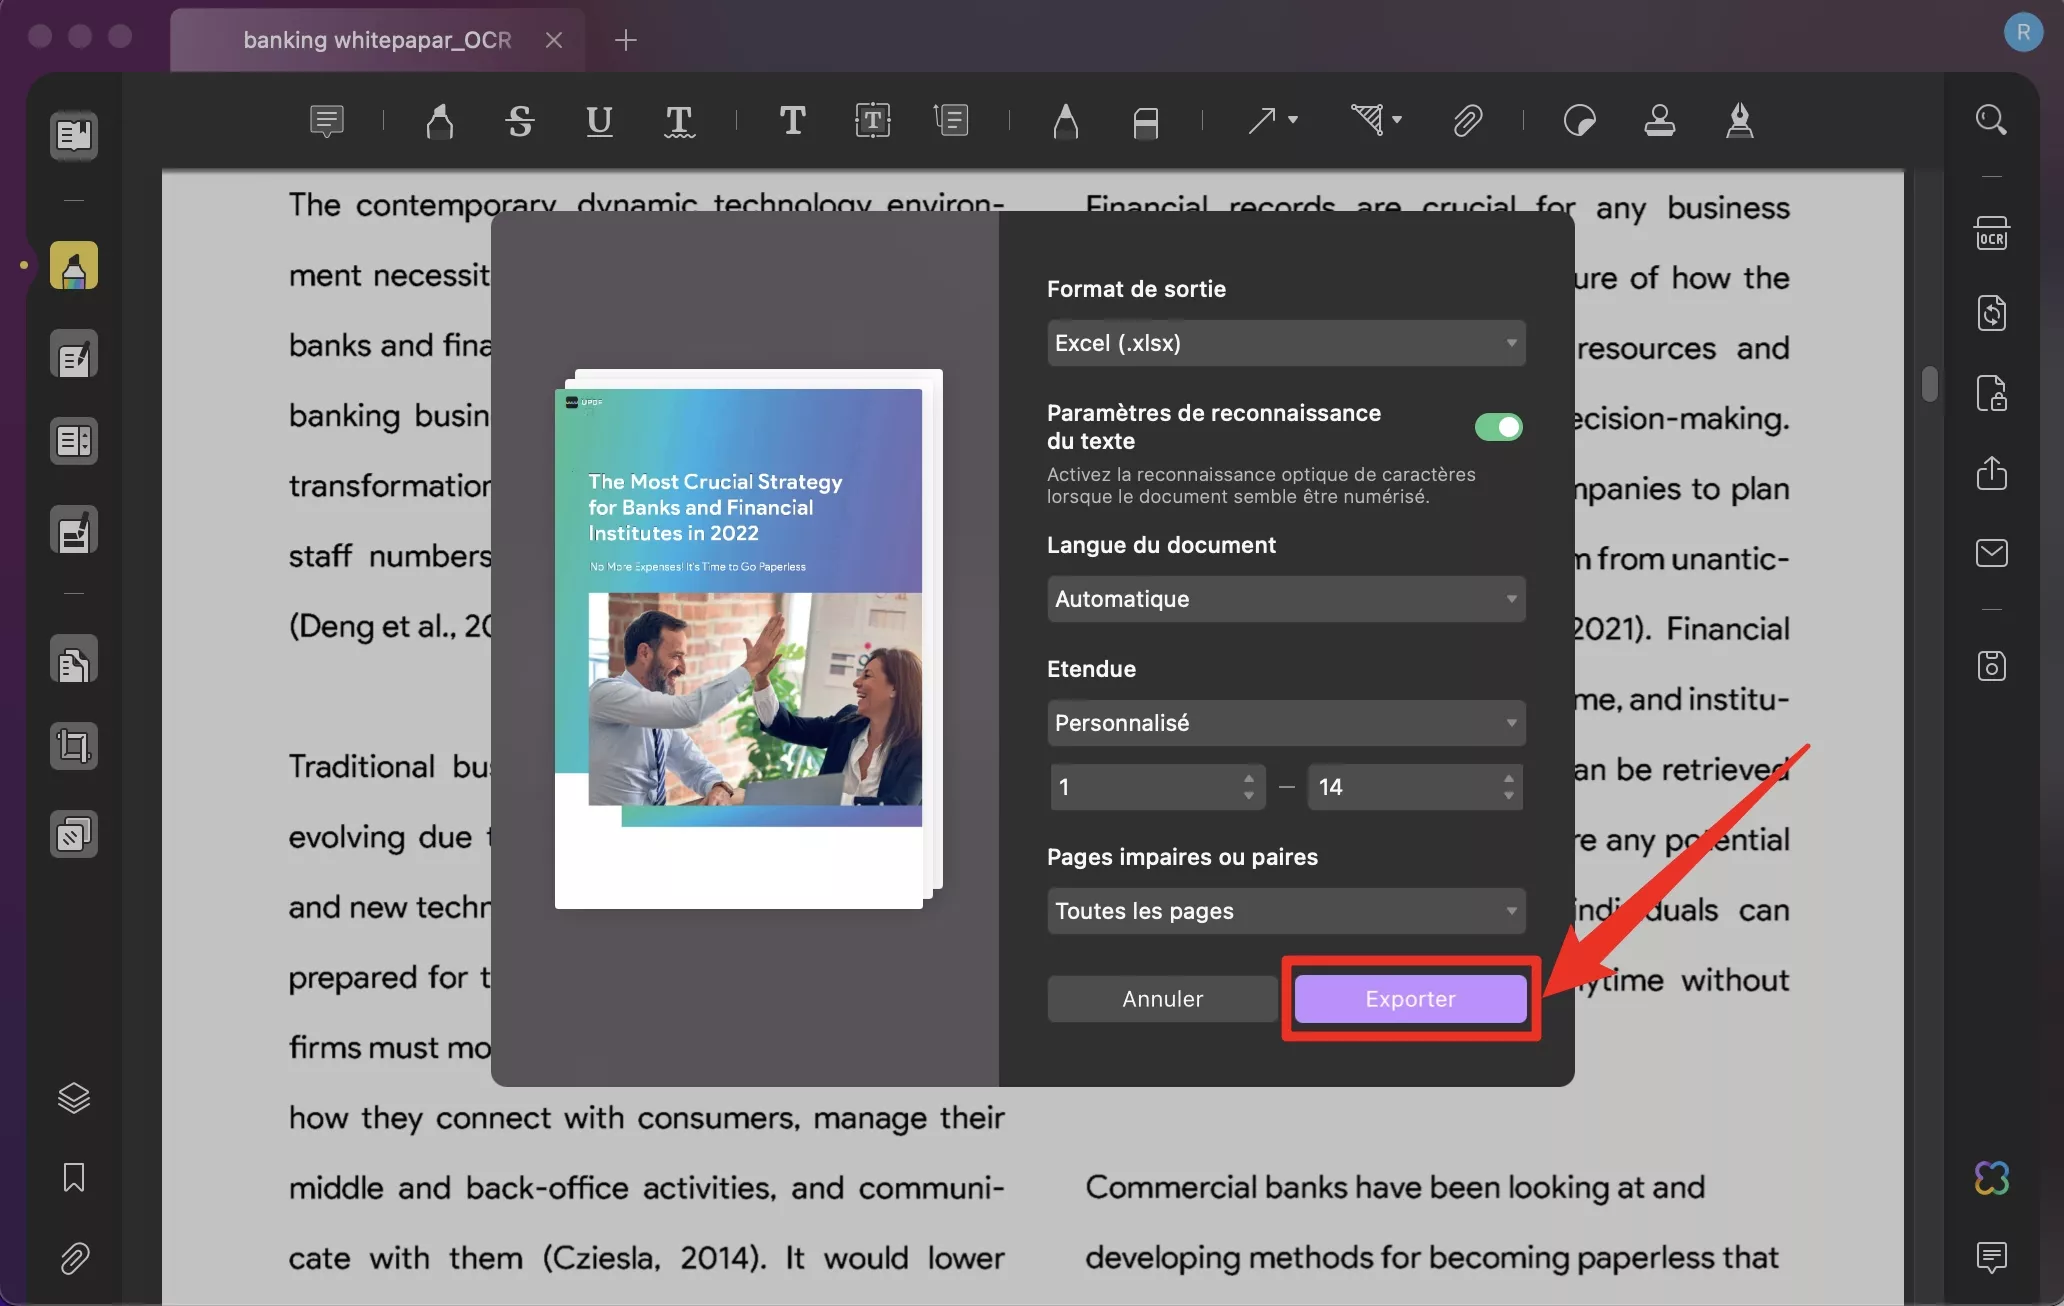Image resolution: width=2064 pixels, height=1306 pixels.
Task: Open the attachments panel at sidebar bottom
Action: tap(74, 1258)
